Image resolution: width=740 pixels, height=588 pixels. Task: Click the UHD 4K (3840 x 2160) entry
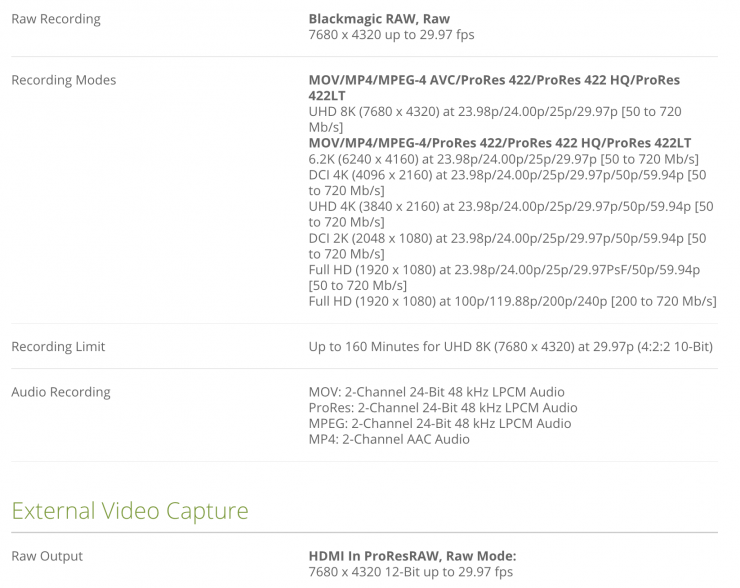coord(510,206)
